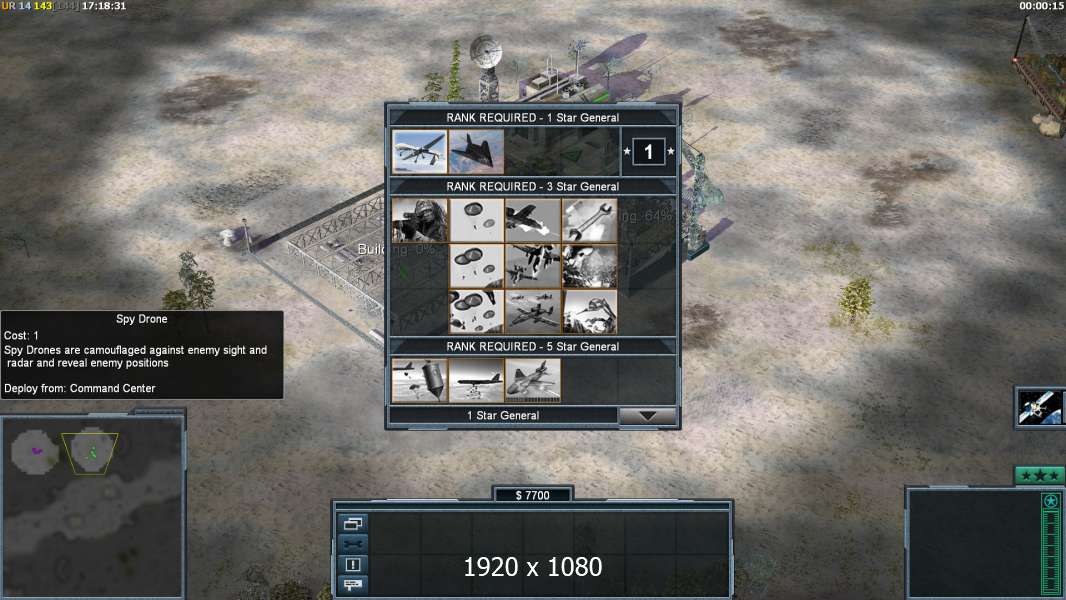Pick the first Paradrop parachute icon

click(476, 220)
